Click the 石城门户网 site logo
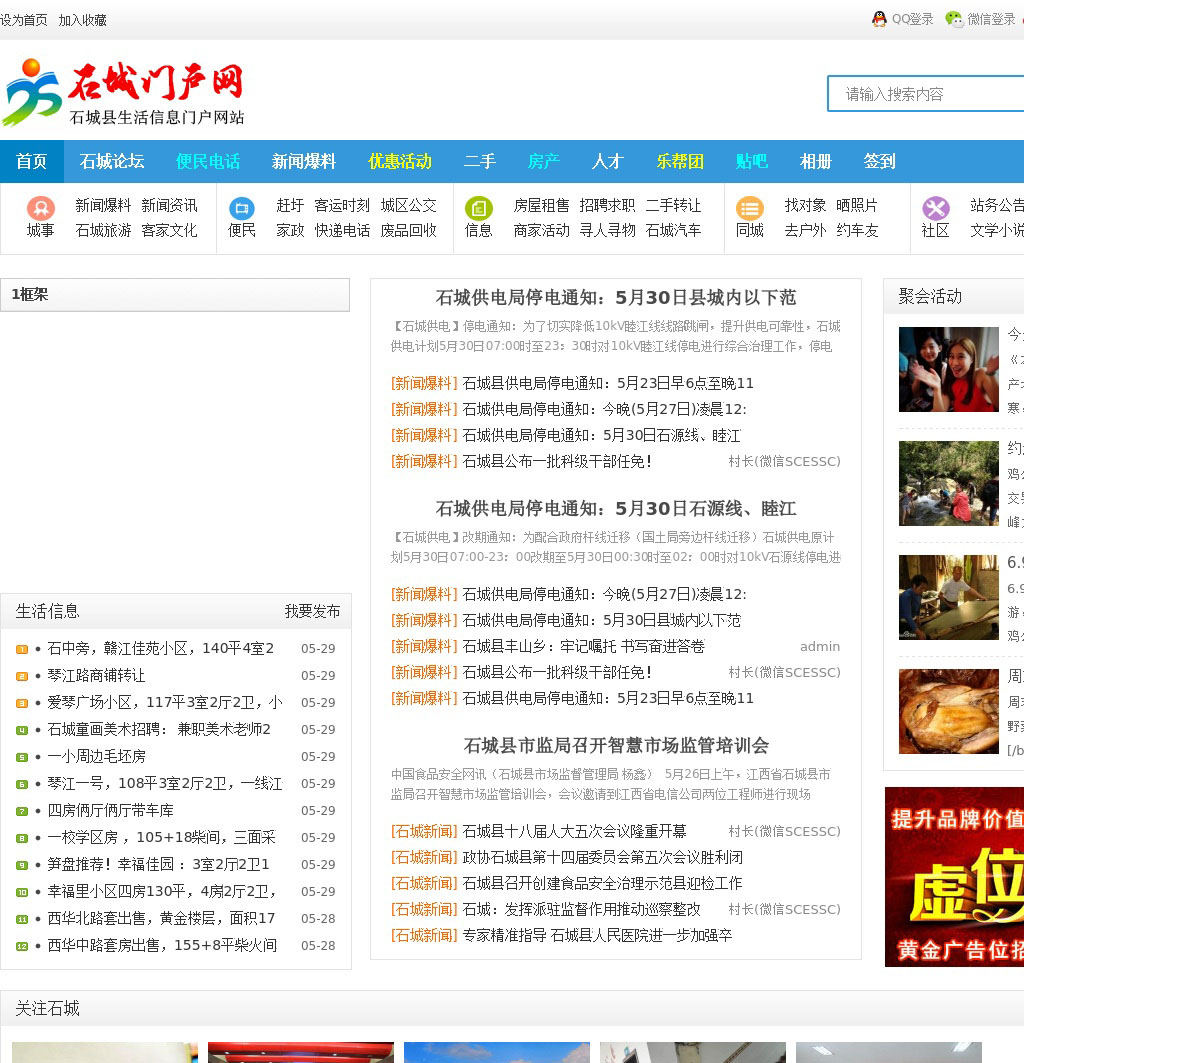 click(x=125, y=92)
